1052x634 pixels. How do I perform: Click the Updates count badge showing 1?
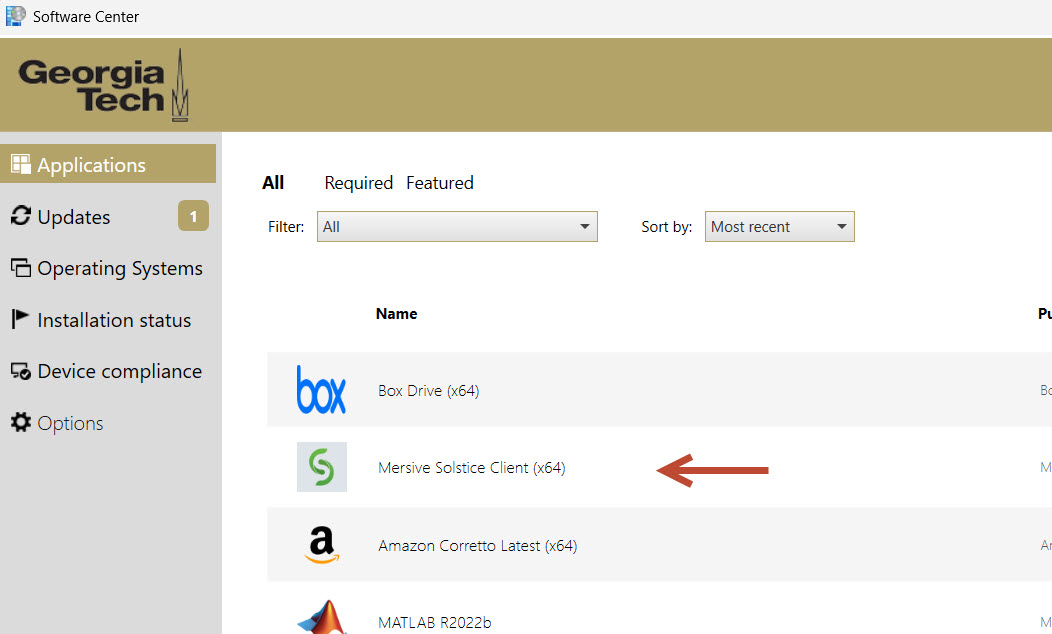pyautogui.click(x=193, y=216)
